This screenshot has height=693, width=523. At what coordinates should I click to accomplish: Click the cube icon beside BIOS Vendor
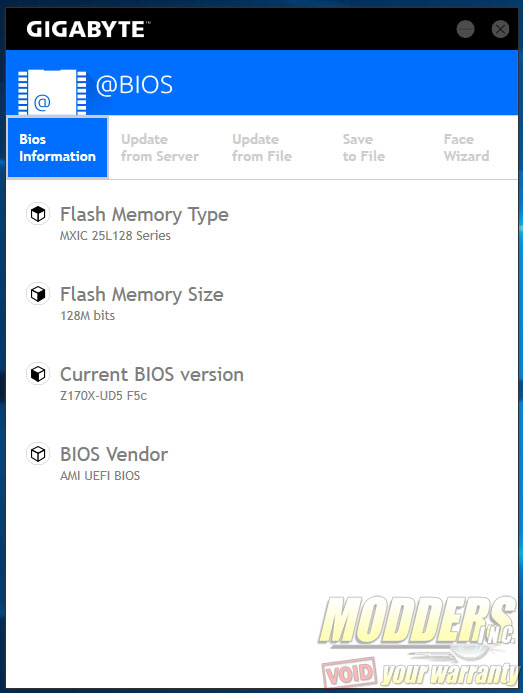point(38,454)
